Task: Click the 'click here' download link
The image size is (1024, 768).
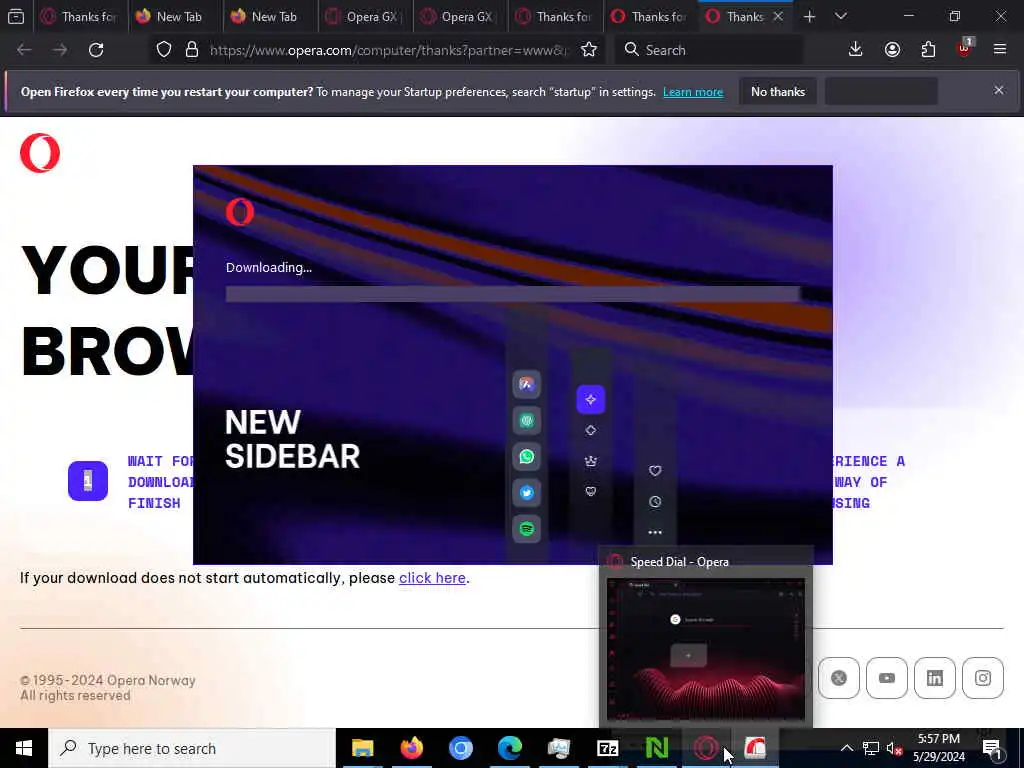Action: click(432, 578)
